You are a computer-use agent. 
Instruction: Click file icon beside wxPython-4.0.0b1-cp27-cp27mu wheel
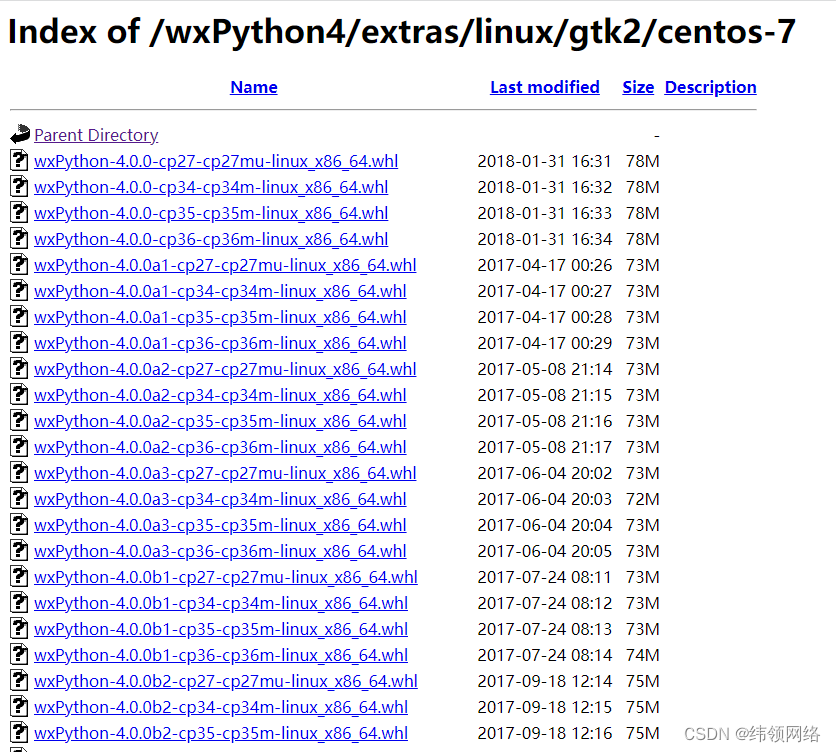(x=19, y=577)
